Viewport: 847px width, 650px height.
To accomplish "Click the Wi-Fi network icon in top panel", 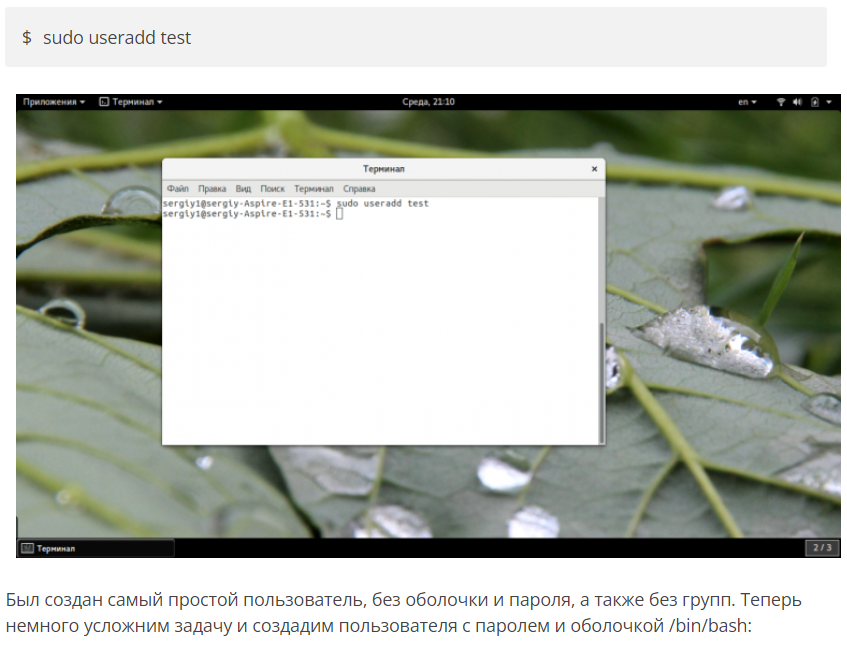I will click(x=781, y=102).
